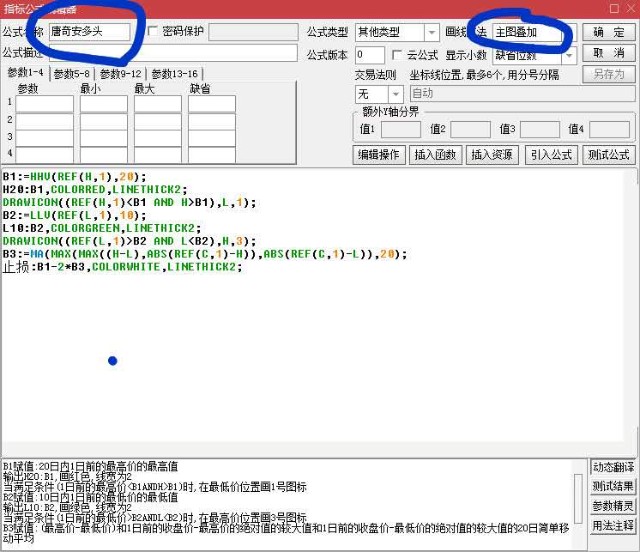Click the 编辑操作 button

coord(379,155)
